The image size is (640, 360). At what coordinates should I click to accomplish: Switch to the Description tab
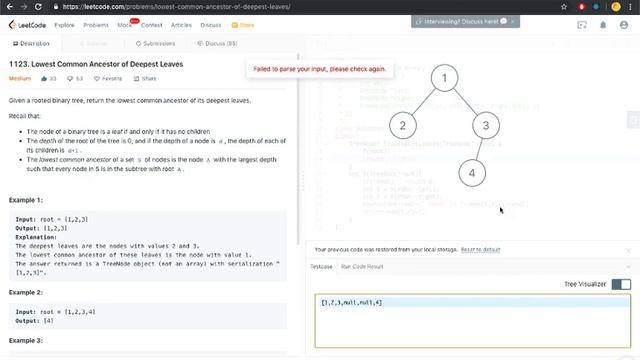coord(31,43)
